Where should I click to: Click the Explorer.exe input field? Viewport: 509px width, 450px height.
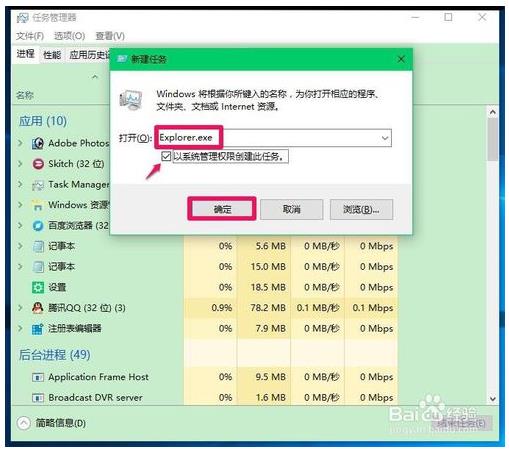click(x=273, y=138)
